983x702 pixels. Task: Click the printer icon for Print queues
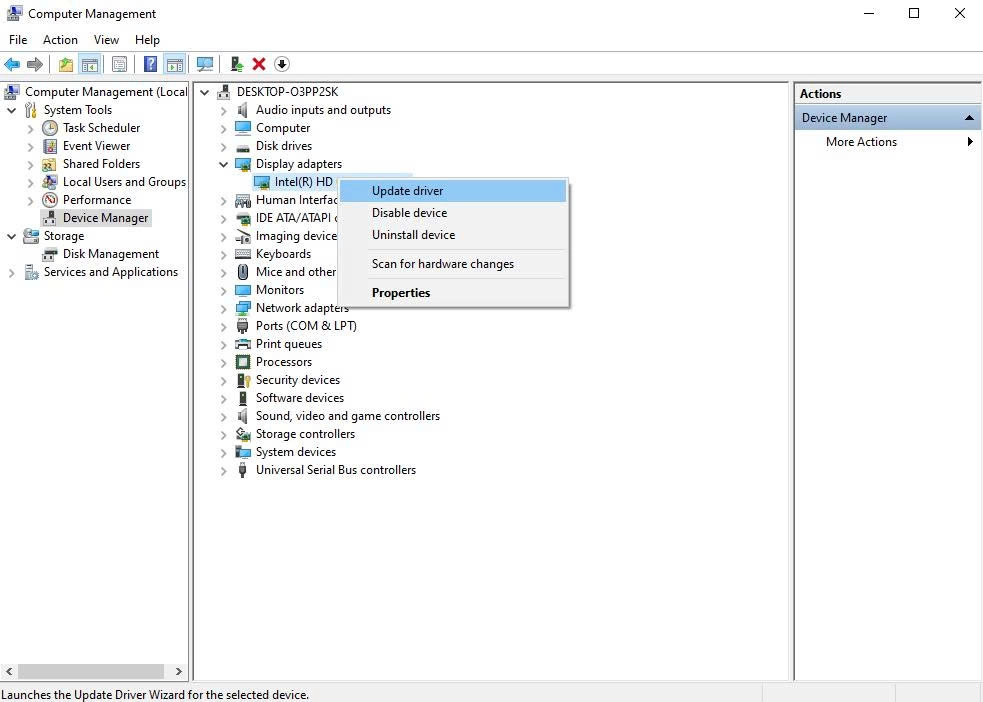[243, 344]
